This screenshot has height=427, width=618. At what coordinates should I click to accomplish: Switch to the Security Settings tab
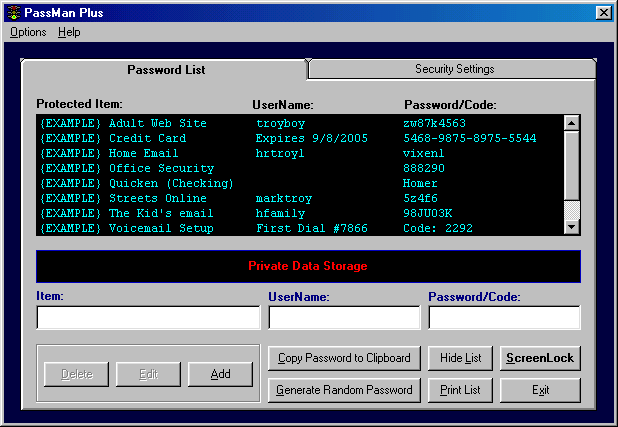[454, 69]
